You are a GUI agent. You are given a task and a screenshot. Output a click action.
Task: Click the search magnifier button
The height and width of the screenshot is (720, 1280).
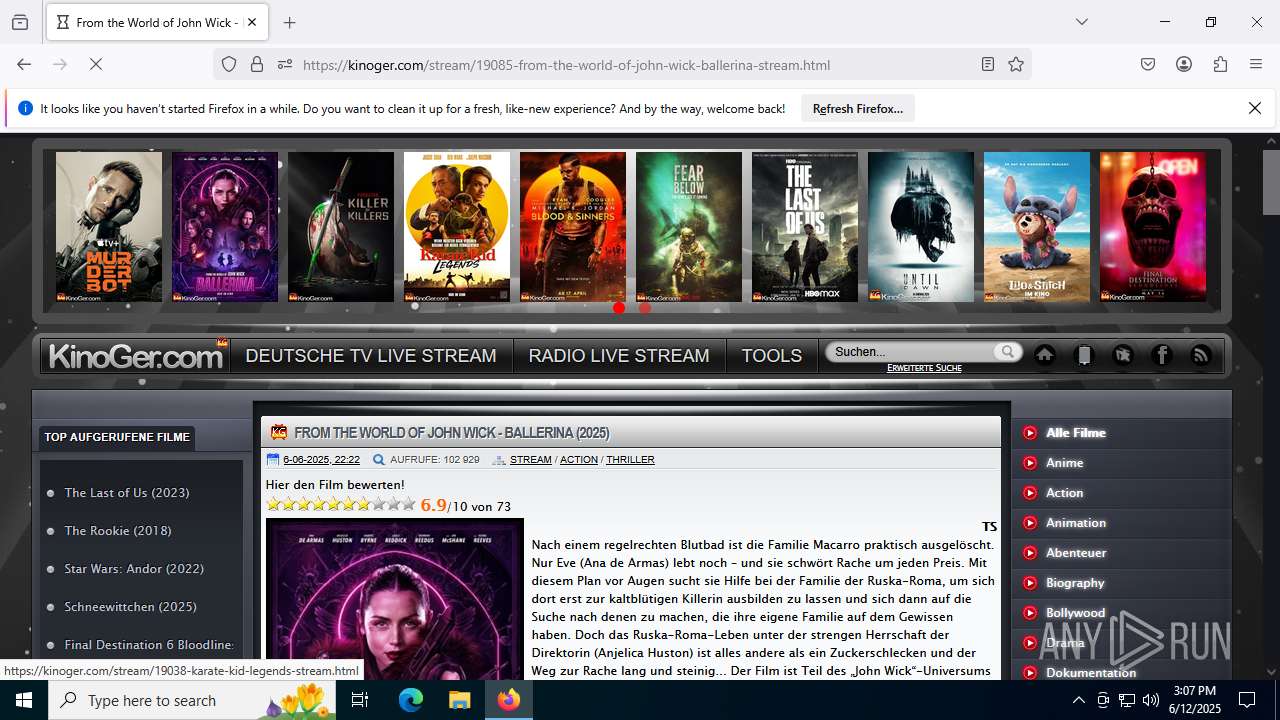coord(1007,352)
